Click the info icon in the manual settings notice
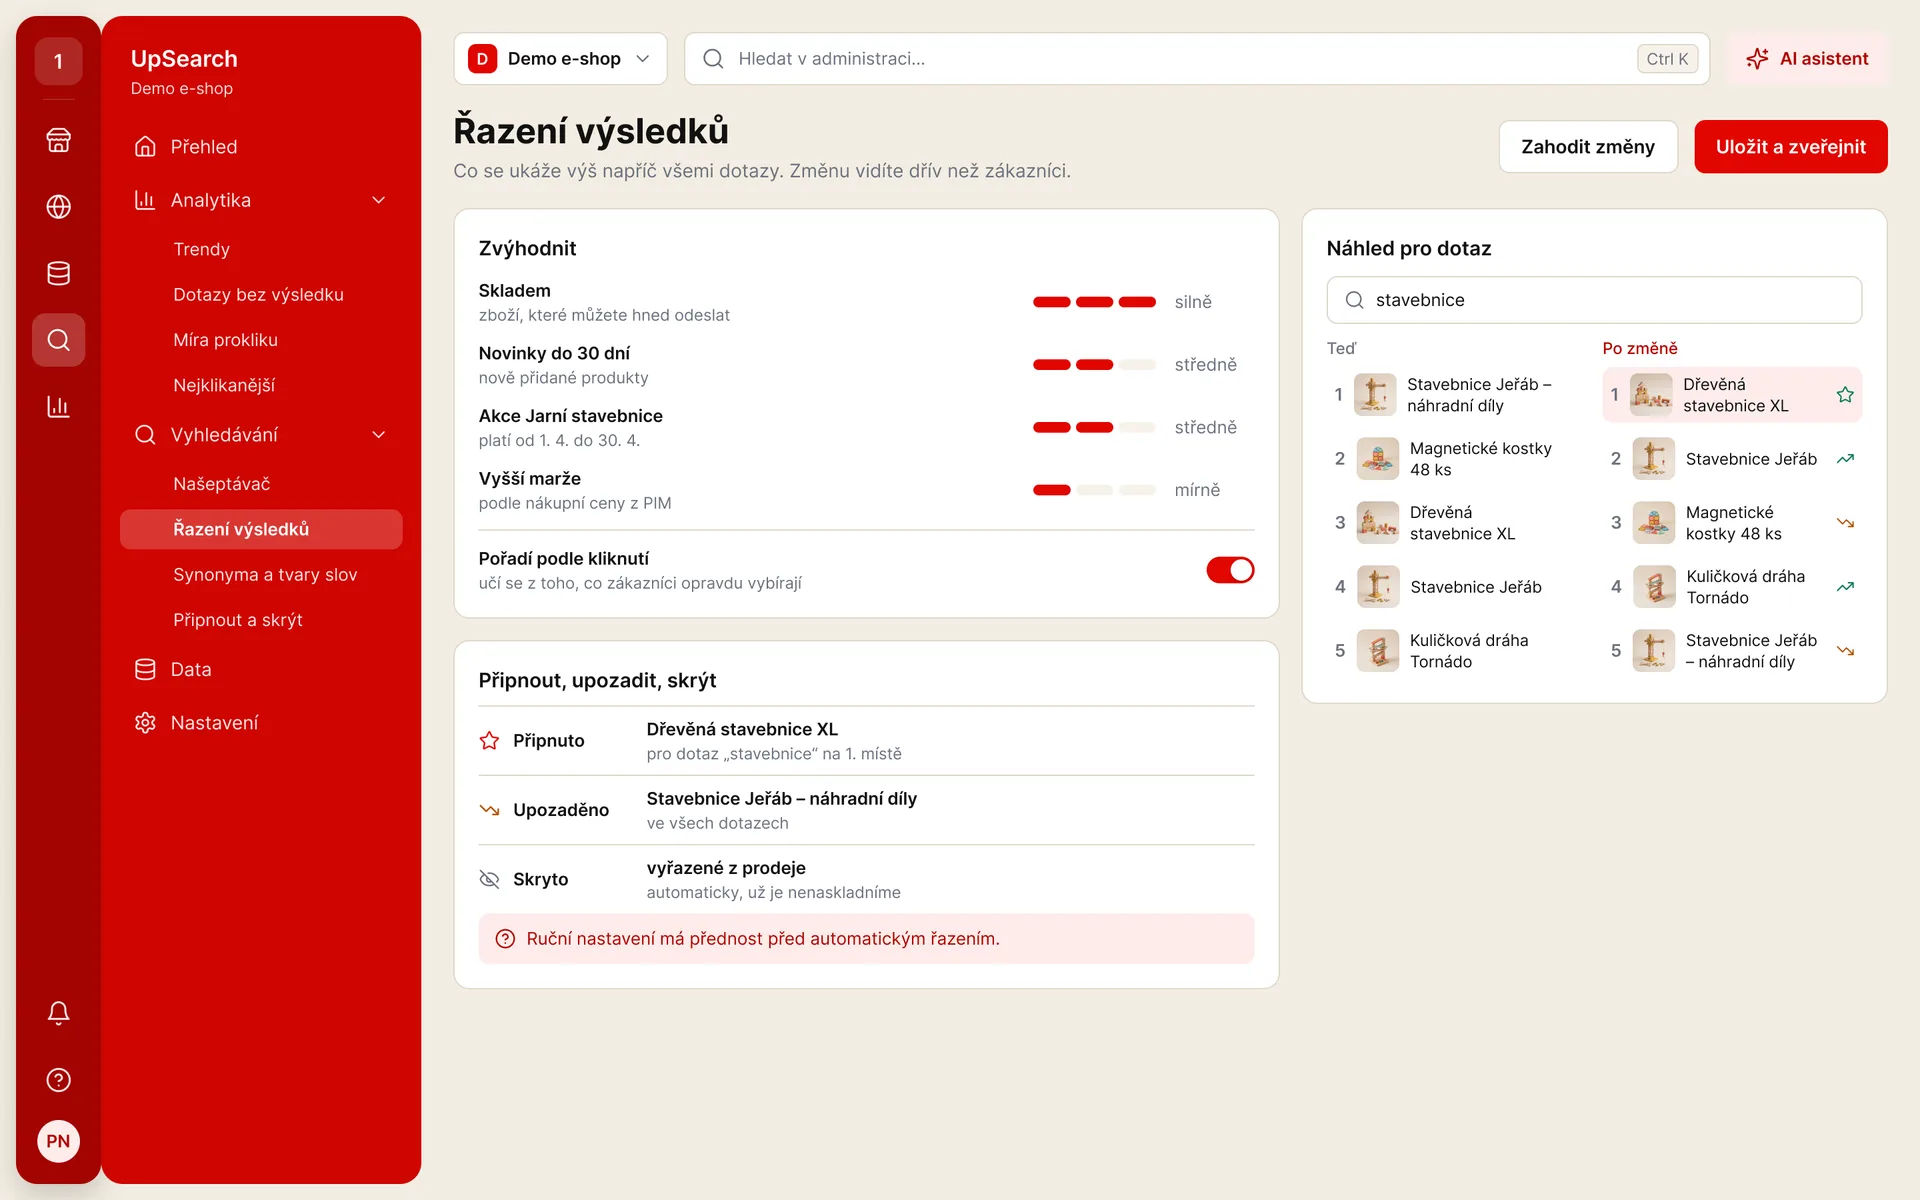This screenshot has width=1920, height=1200. tap(505, 939)
